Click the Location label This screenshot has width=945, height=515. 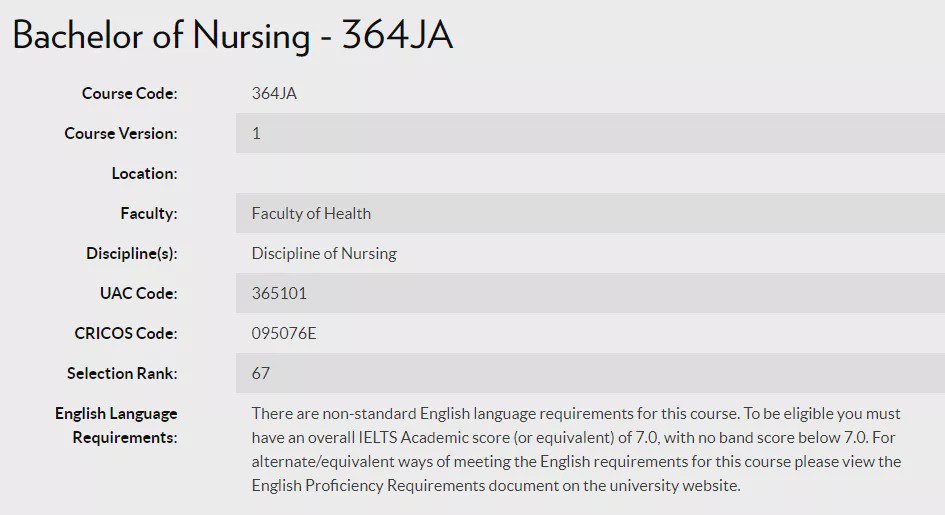tap(144, 173)
